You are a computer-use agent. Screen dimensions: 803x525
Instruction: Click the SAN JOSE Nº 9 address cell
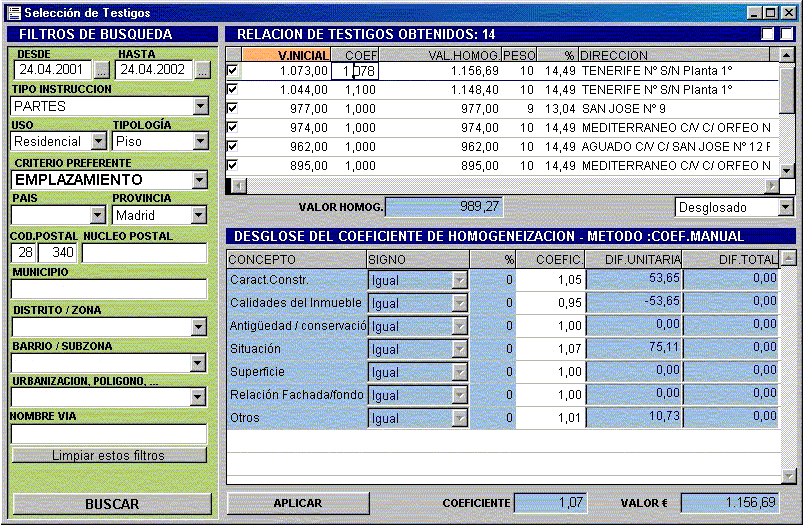click(679, 109)
